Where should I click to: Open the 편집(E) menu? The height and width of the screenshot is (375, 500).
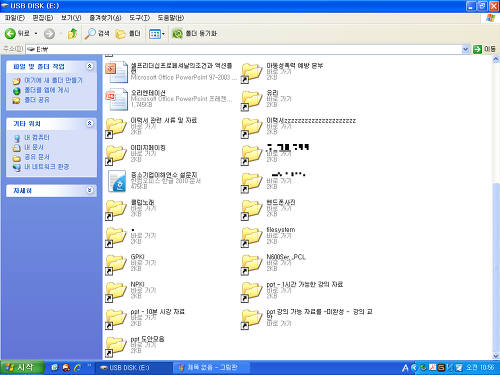click(42, 18)
